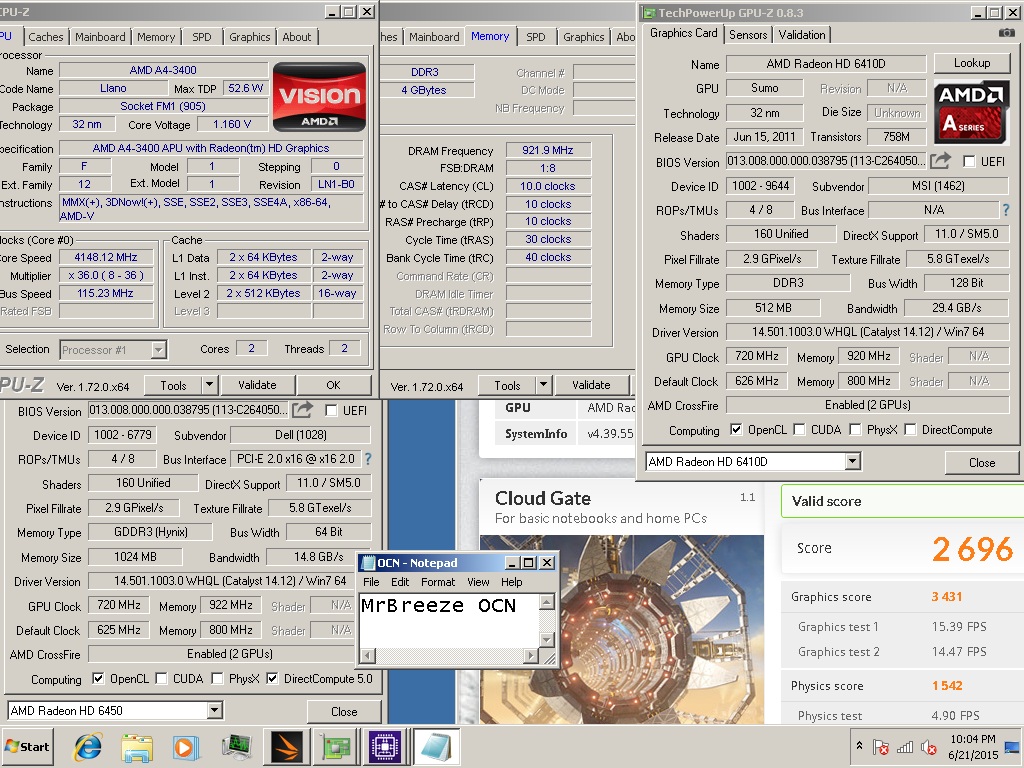The image size is (1024, 768).
Task: Click the OK button in CPU-Z
Action: (x=333, y=385)
